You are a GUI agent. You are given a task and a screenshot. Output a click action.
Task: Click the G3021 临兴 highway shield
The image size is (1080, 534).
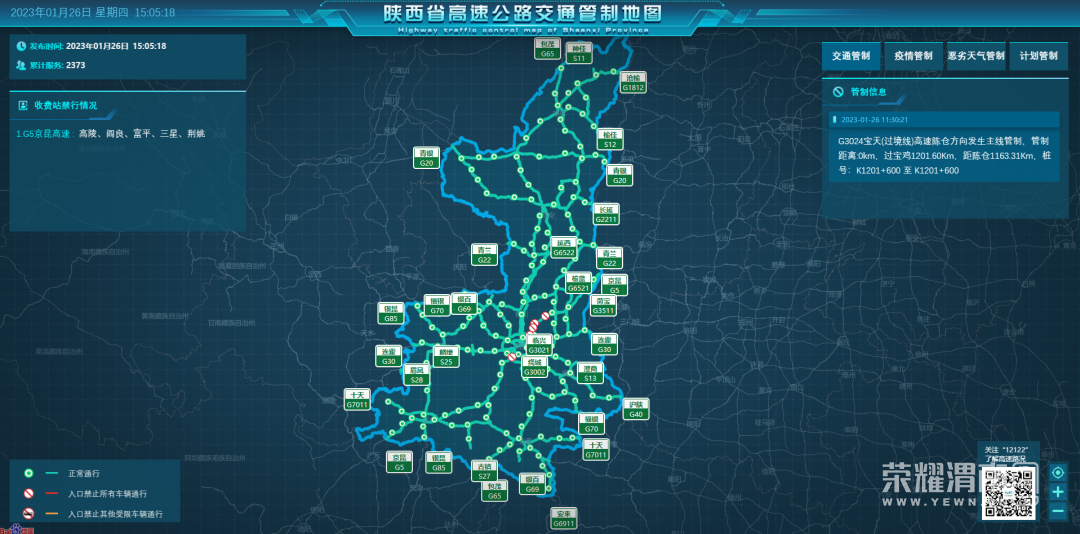538,345
